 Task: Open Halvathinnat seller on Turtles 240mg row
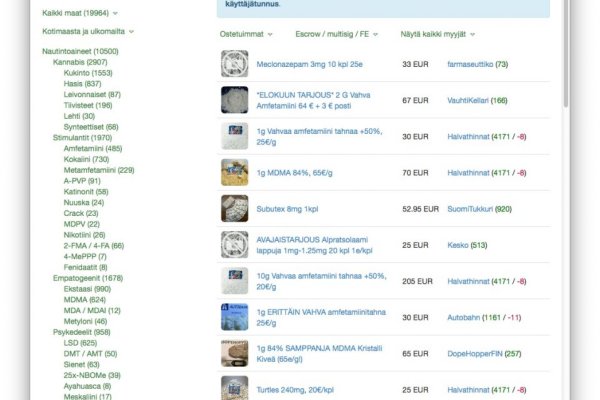coord(468,390)
